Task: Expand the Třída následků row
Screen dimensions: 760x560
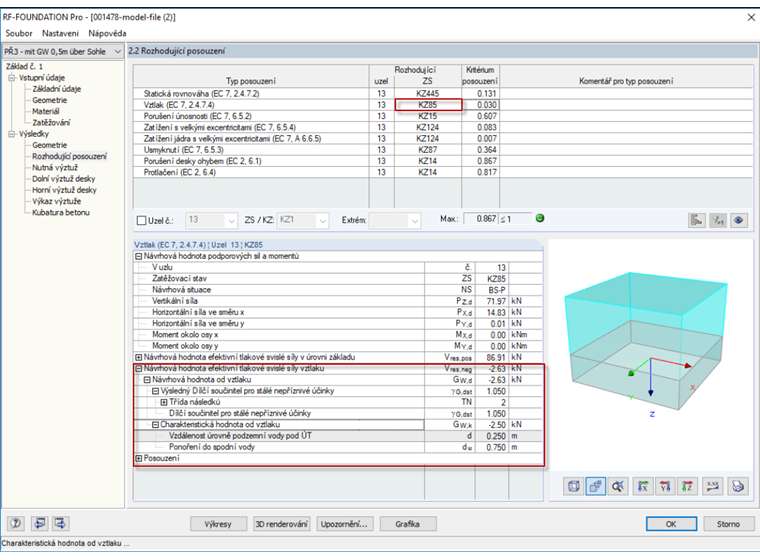Action: pyautogui.click(x=164, y=402)
